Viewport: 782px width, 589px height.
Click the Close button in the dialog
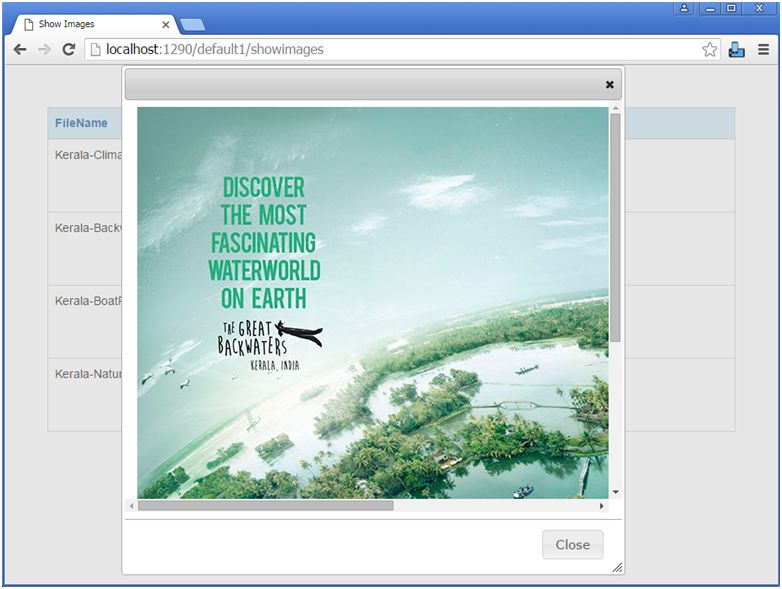573,545
